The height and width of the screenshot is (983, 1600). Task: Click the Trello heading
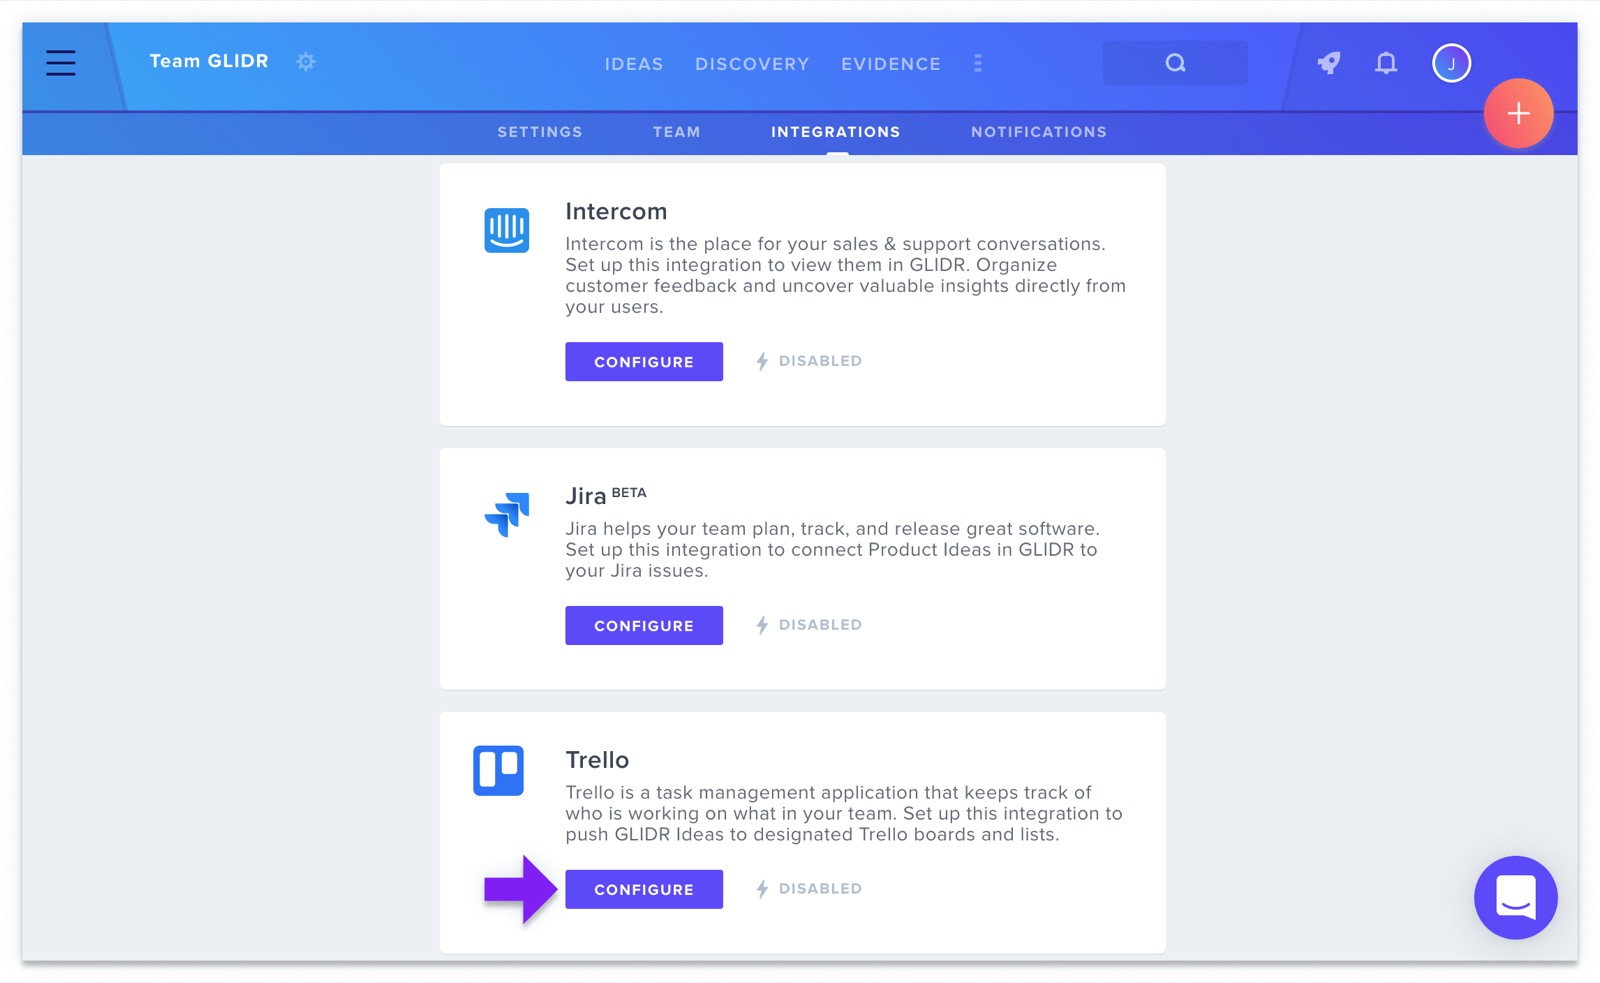pos(597,760)
